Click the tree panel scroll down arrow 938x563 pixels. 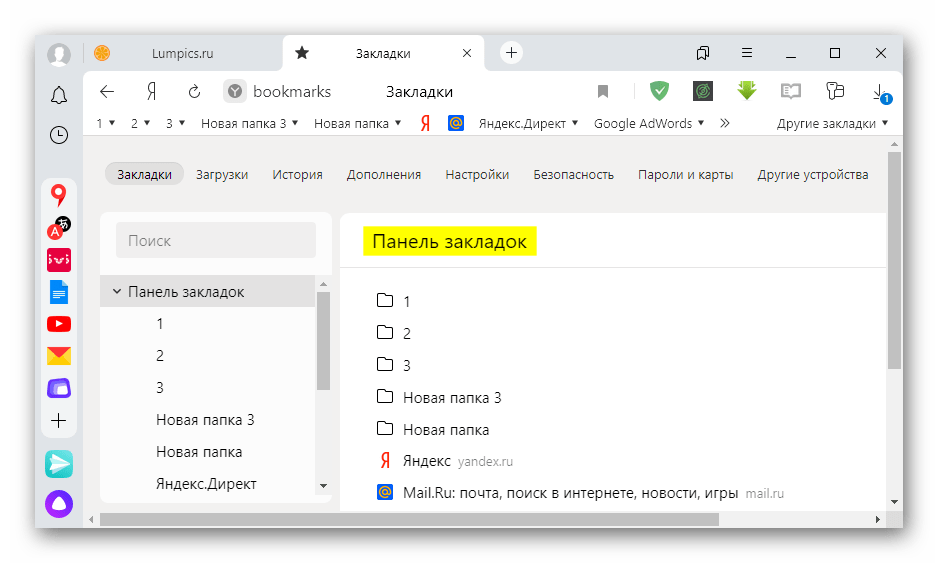pyautogui.click(x=324, y=486)
